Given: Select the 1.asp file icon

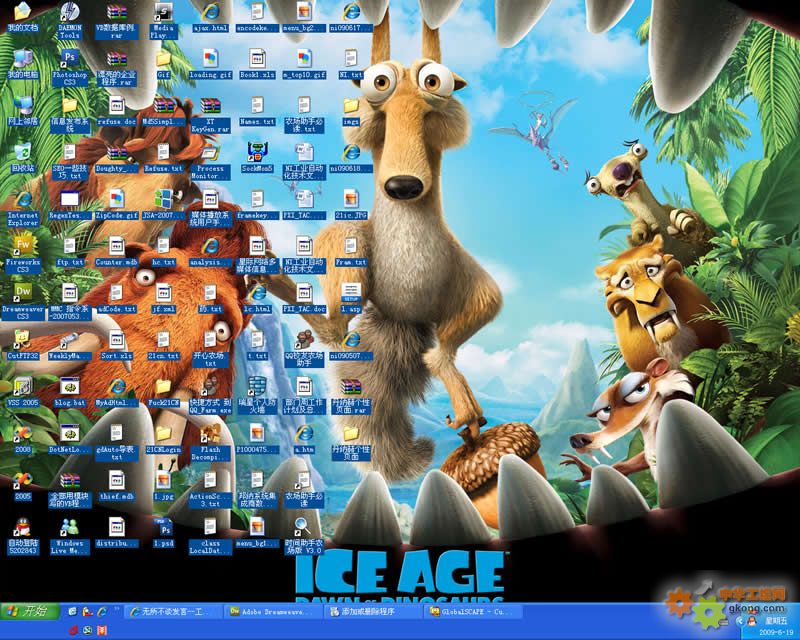Looking at the screenshot, I should pyautogui.click(x=351, y=299).
